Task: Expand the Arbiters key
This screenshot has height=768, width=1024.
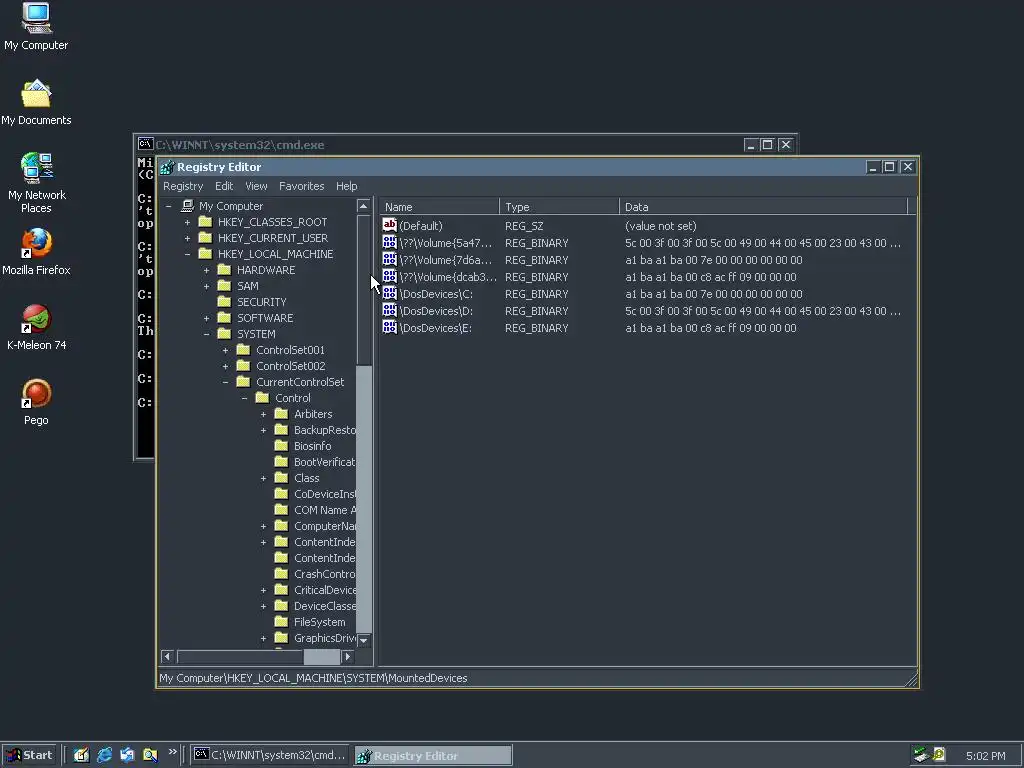Action: (263, 414)
